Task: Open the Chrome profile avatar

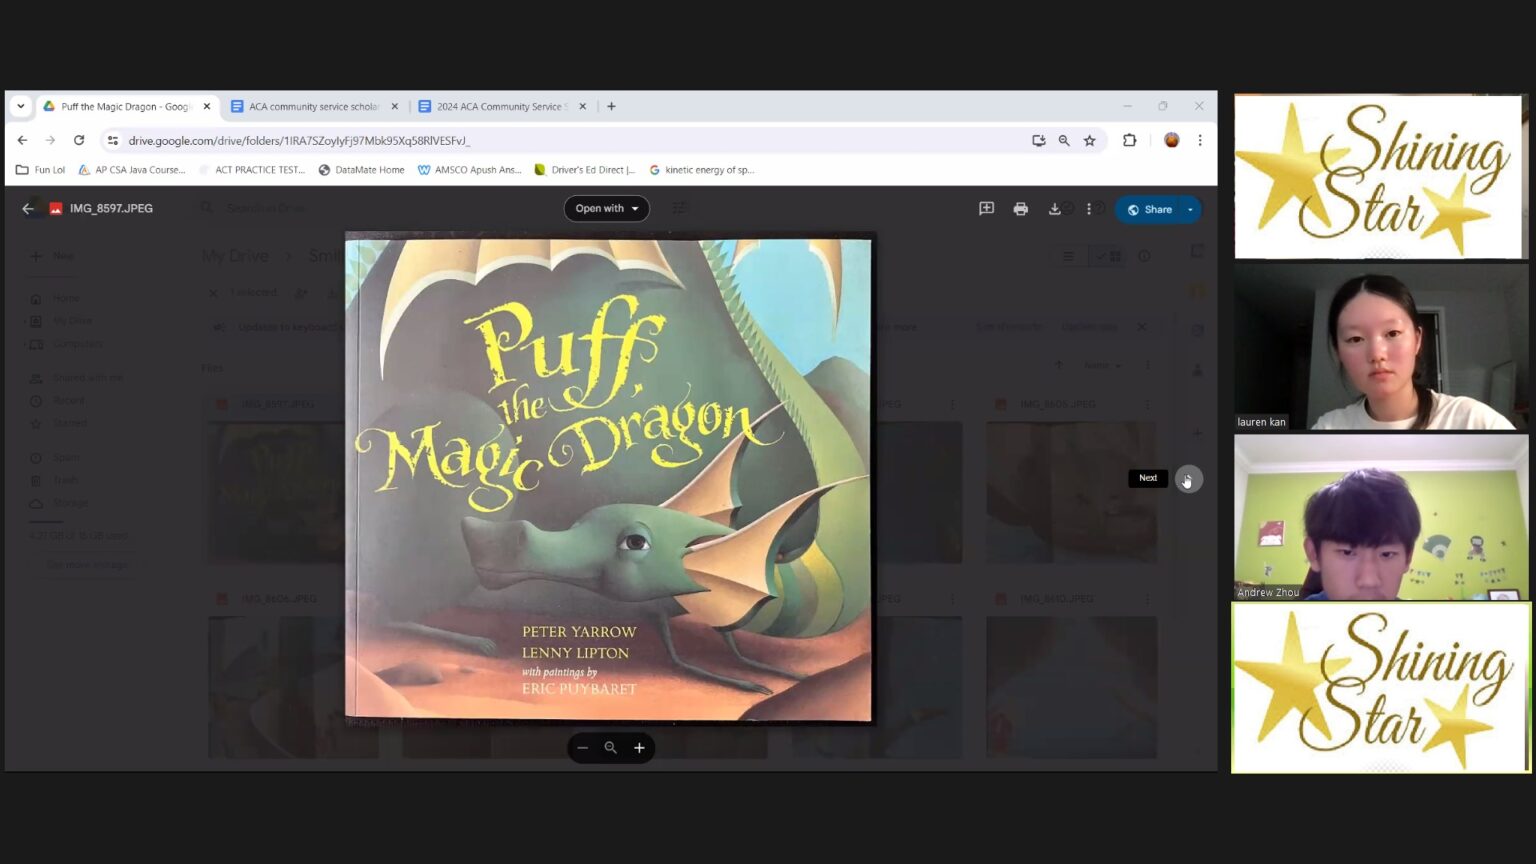Action: click(1171, 140)
